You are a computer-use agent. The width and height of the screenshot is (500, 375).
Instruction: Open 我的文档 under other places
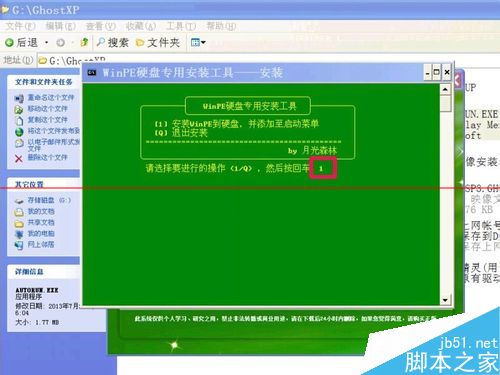point(41,211)
